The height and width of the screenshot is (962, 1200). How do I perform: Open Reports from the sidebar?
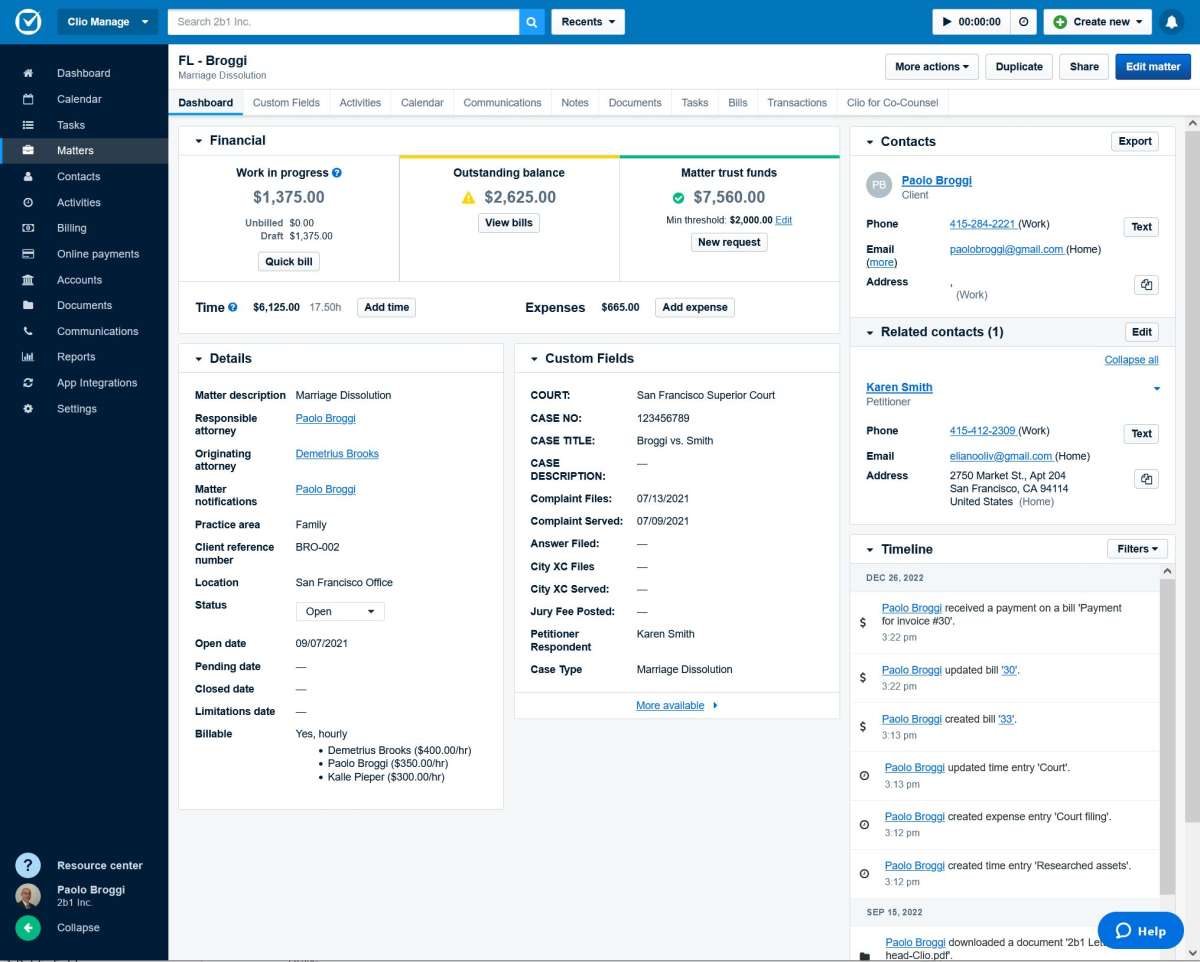click(x=75, y=356)
